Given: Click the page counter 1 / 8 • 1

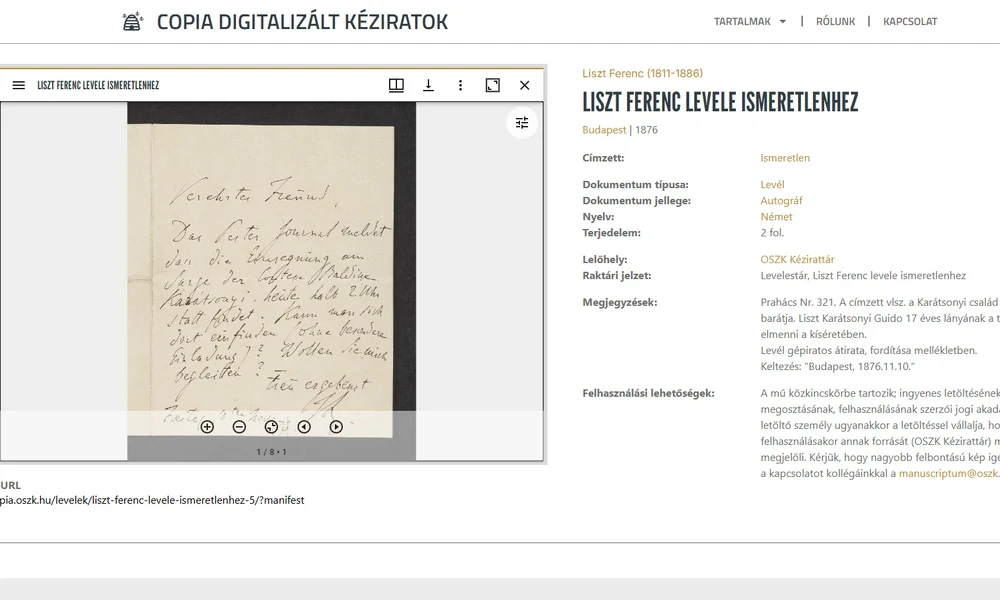Looking at the screenshot, I should click(x=272, y=452).
